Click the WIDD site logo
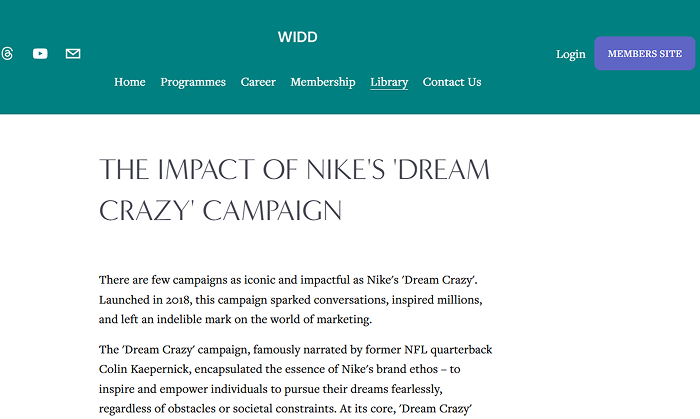Image resolution: width=700 pixels, height=419 pixels. [297, 38]
